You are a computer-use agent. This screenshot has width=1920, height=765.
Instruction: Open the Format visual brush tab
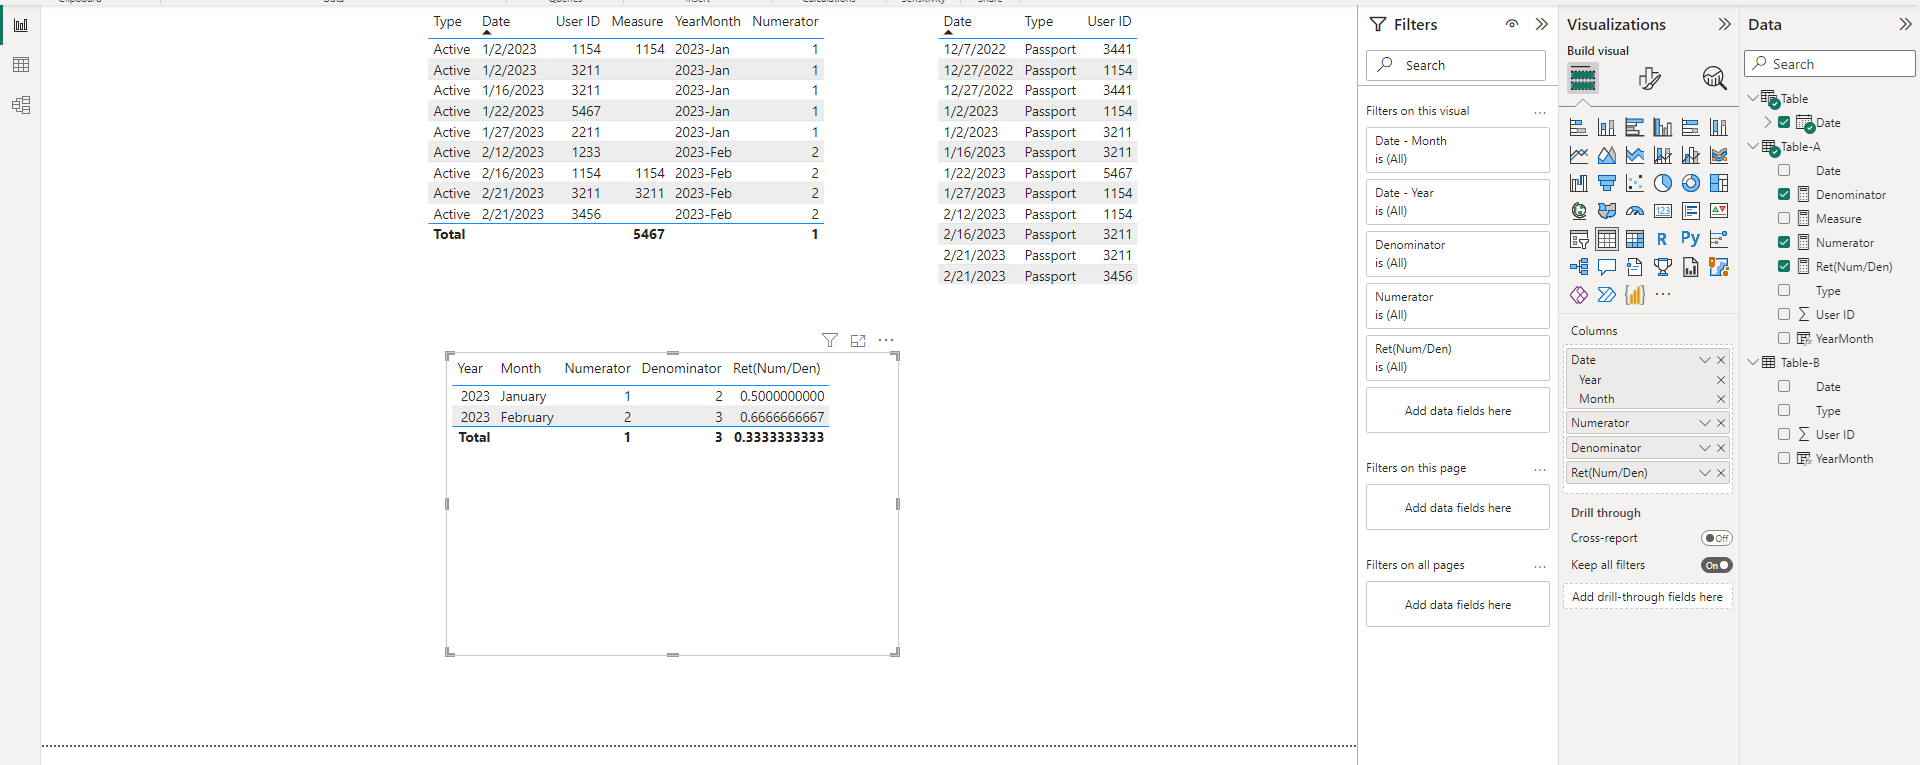click(1650, 78)
